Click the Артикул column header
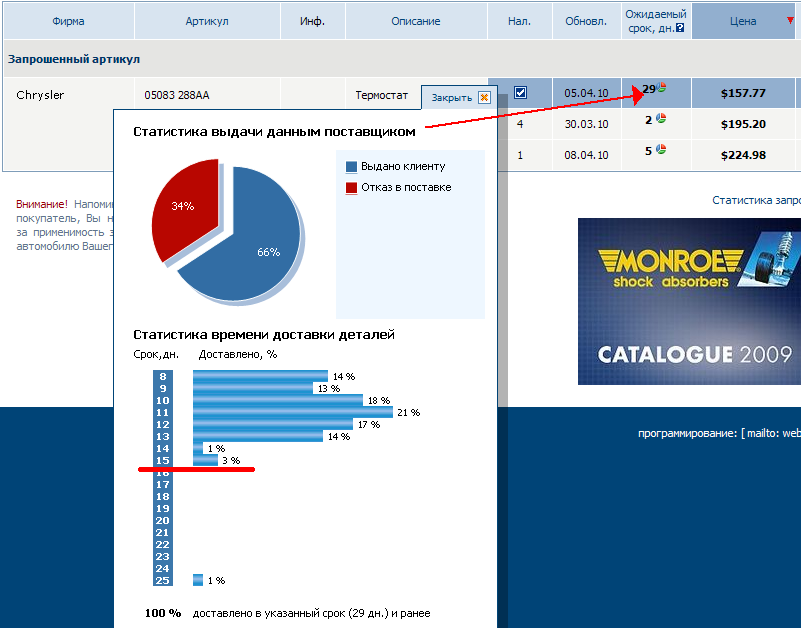 [206, 21]
